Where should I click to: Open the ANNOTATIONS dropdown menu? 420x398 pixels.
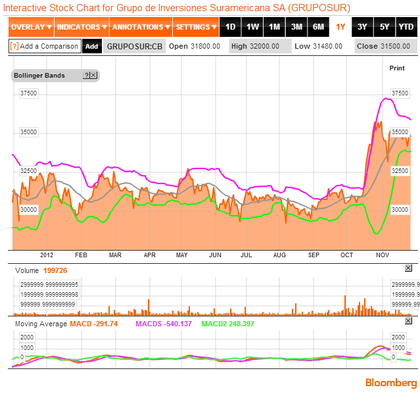coord(141,27)
